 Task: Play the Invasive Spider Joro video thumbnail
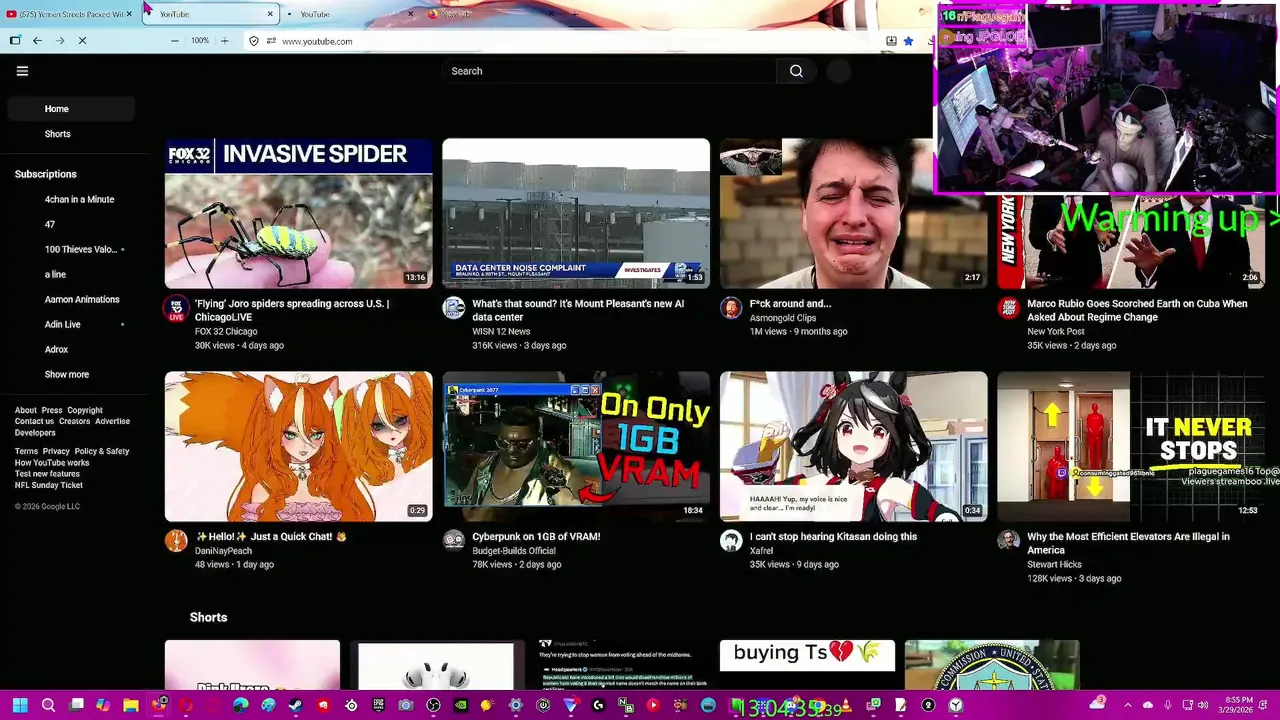299,213
